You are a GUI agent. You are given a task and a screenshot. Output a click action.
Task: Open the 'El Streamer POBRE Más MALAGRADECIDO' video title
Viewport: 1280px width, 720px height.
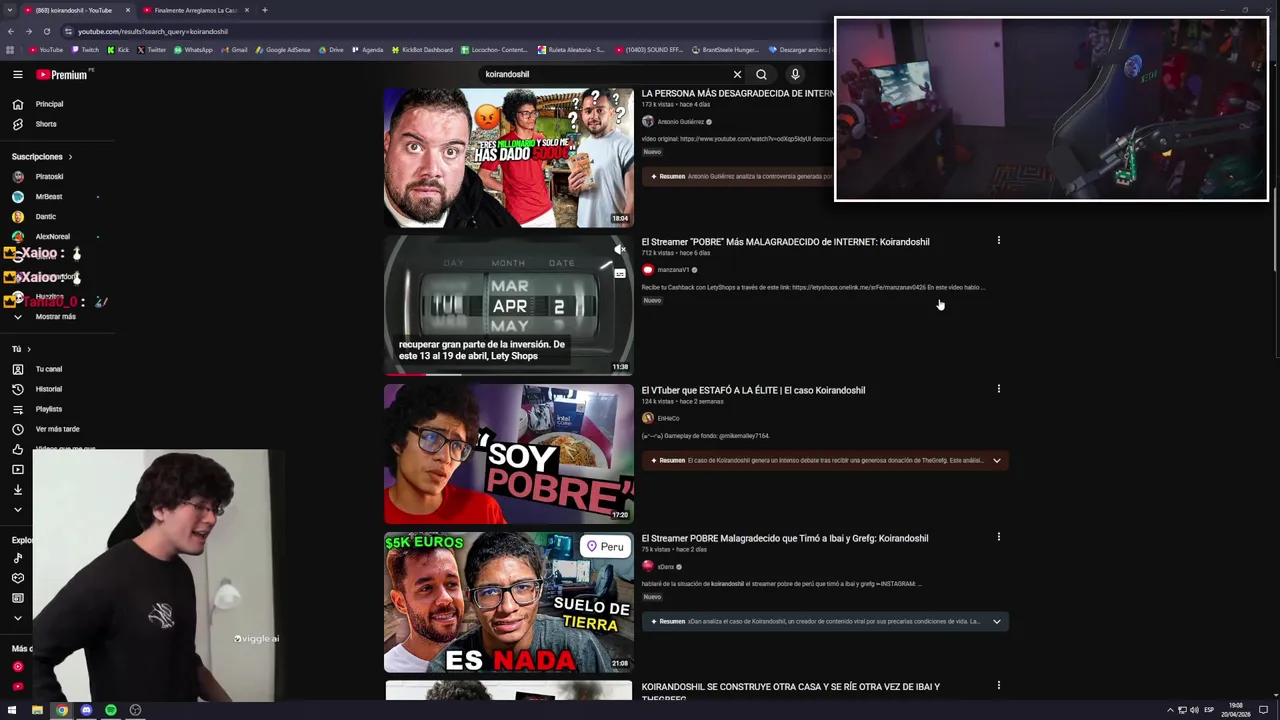(785, 242)
